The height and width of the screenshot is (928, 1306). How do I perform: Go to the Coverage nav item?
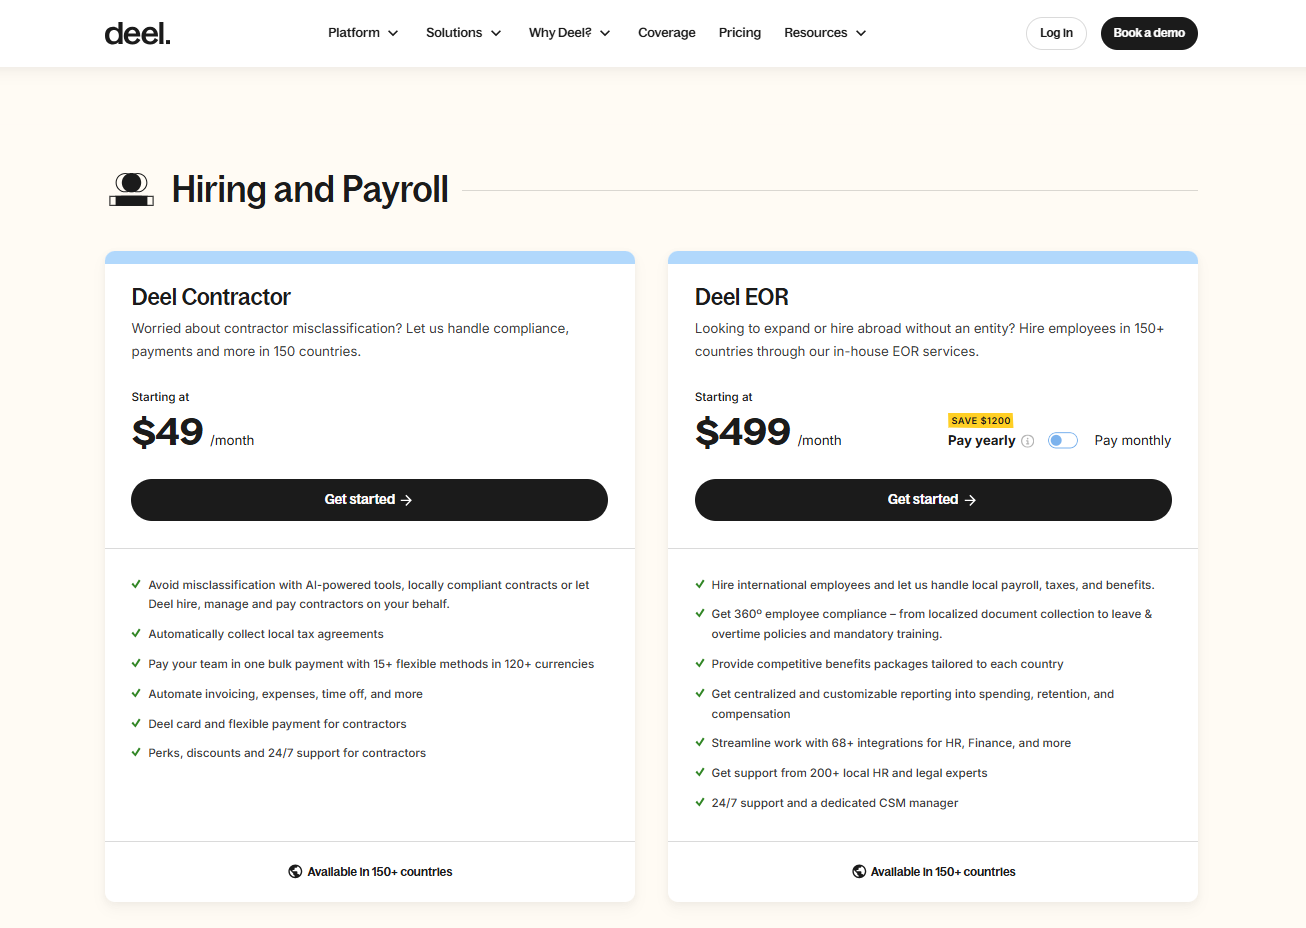667,33
